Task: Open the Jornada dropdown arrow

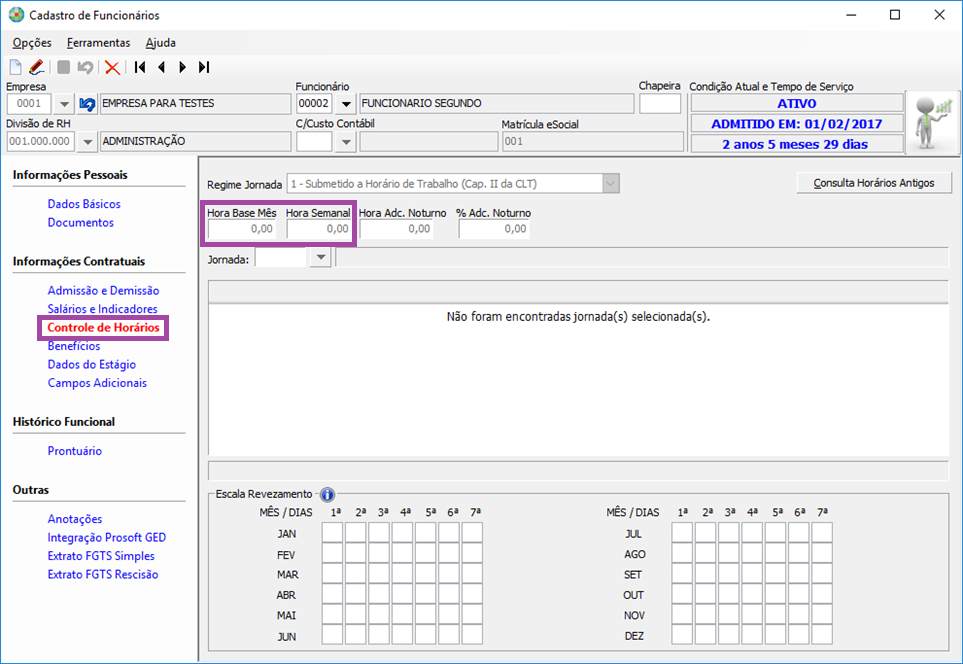Action: (320, 257)
